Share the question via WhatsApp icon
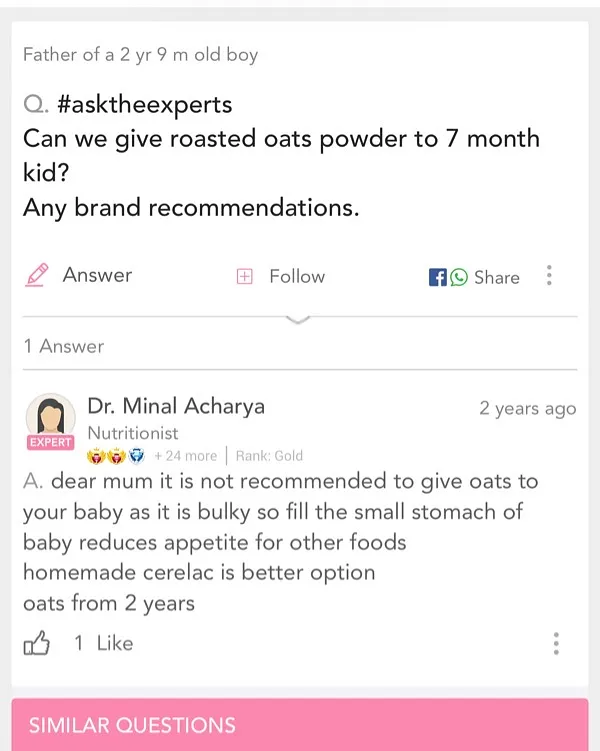 click(459, 278)
